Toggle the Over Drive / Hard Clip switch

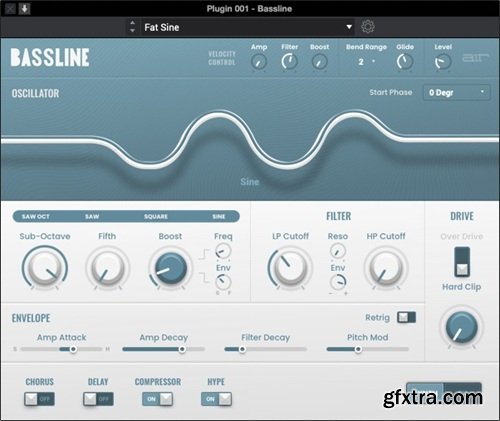462,262
